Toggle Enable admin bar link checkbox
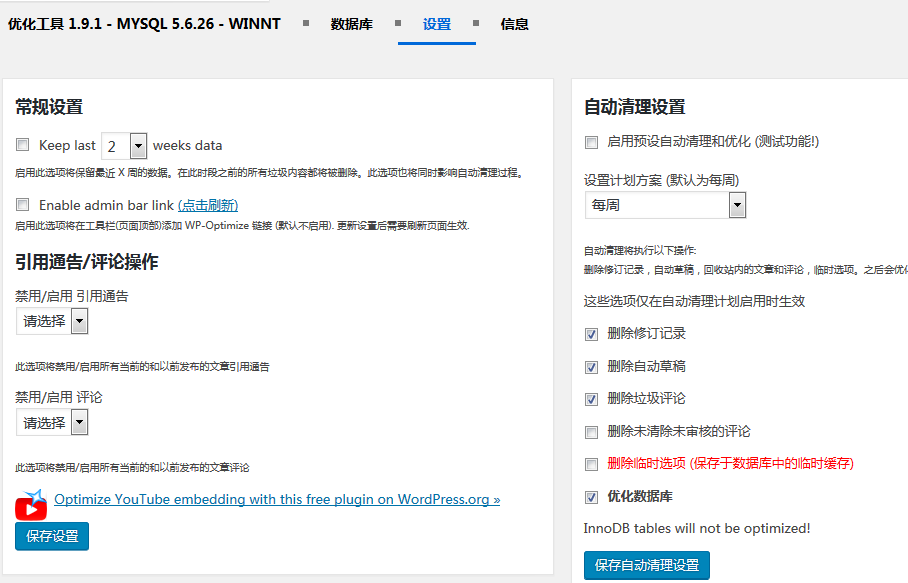 [x=23, y=205]
